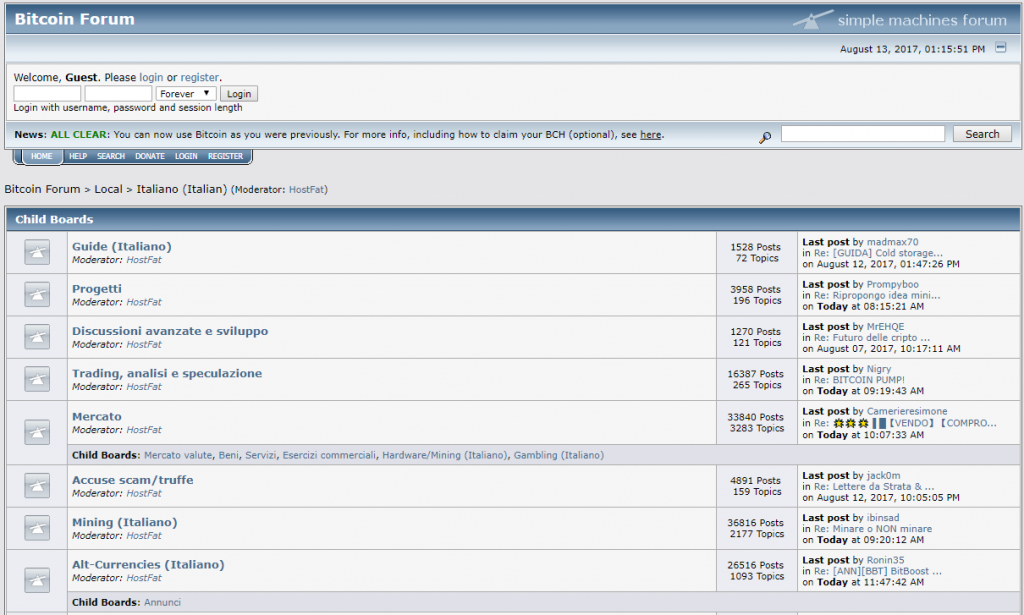Open the Mining (Italiano) board
This screenshot has height=615, width=1024.
(124, 522)
